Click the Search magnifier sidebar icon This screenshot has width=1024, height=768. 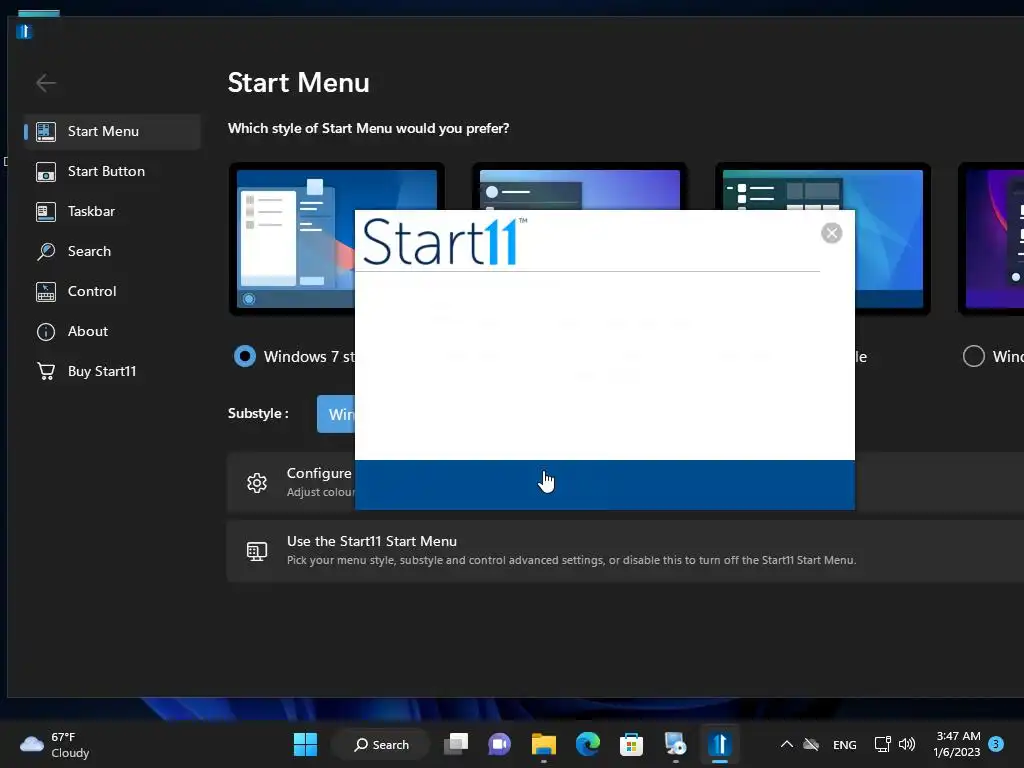click(46, 251)
